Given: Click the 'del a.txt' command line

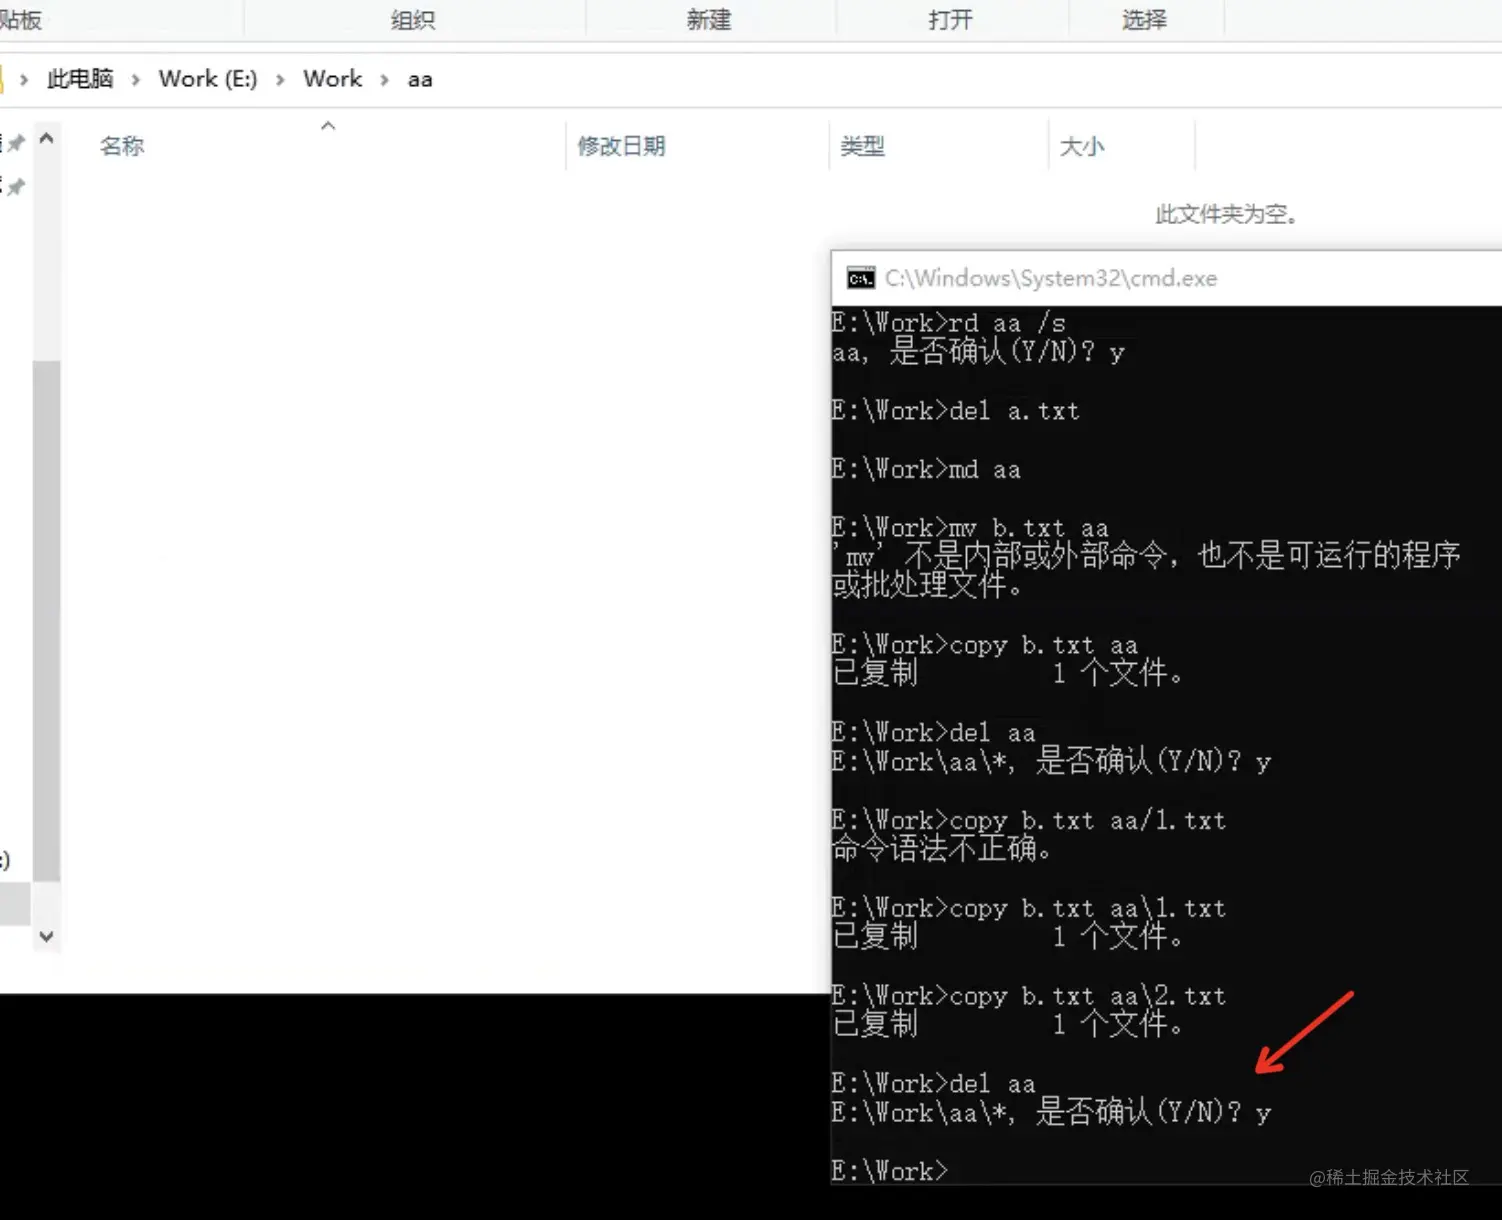Looking at the screenshot, I should click(x=955, y=411).
